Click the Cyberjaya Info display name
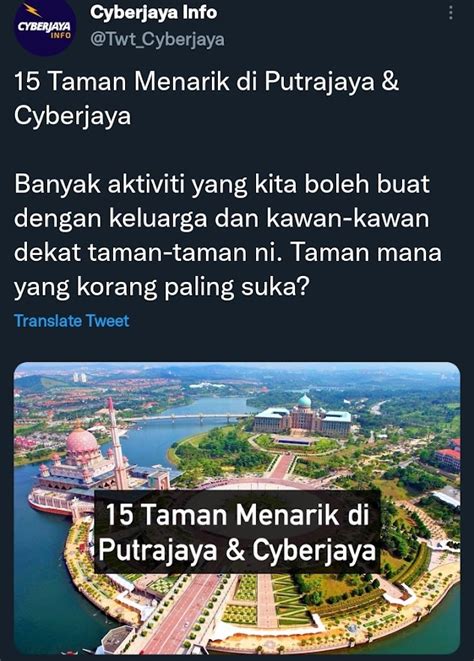The image size is (474, 661). coord(154,13)
